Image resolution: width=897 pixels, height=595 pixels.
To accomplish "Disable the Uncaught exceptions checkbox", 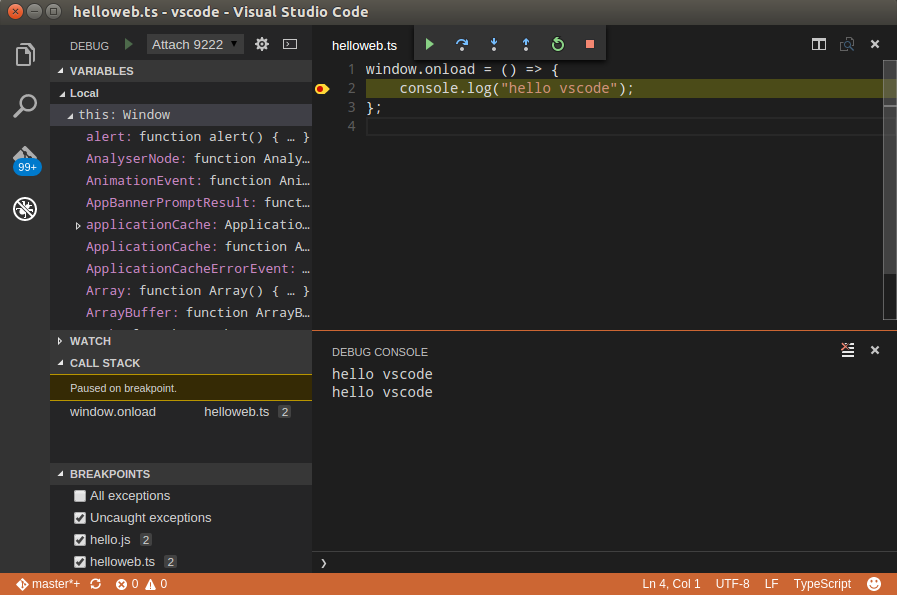I will tap(80, 518).
